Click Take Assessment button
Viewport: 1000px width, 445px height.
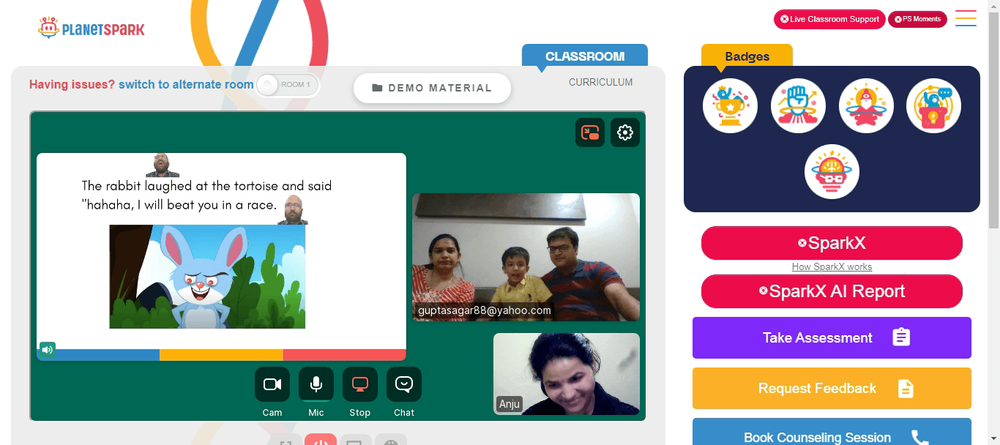pyautogui.click(x=832, y=338)
